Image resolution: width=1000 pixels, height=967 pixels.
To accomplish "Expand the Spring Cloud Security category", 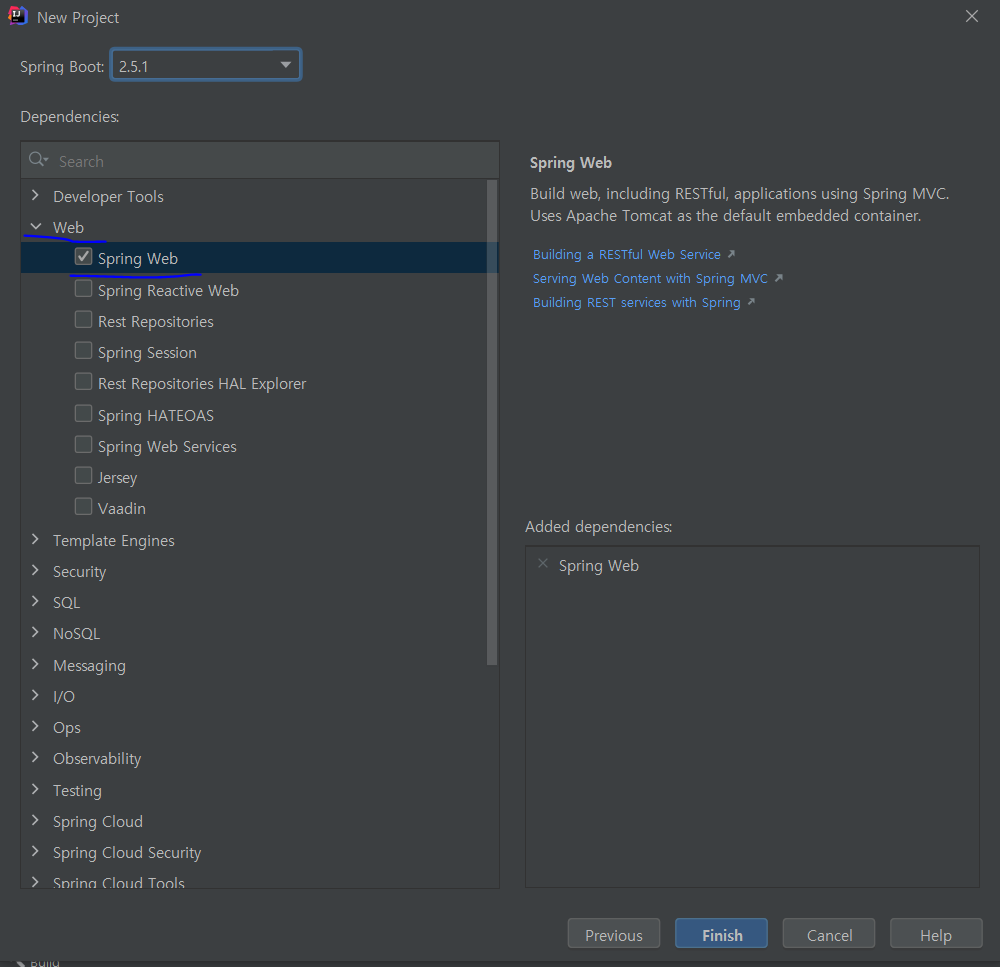I will [36, 852].
